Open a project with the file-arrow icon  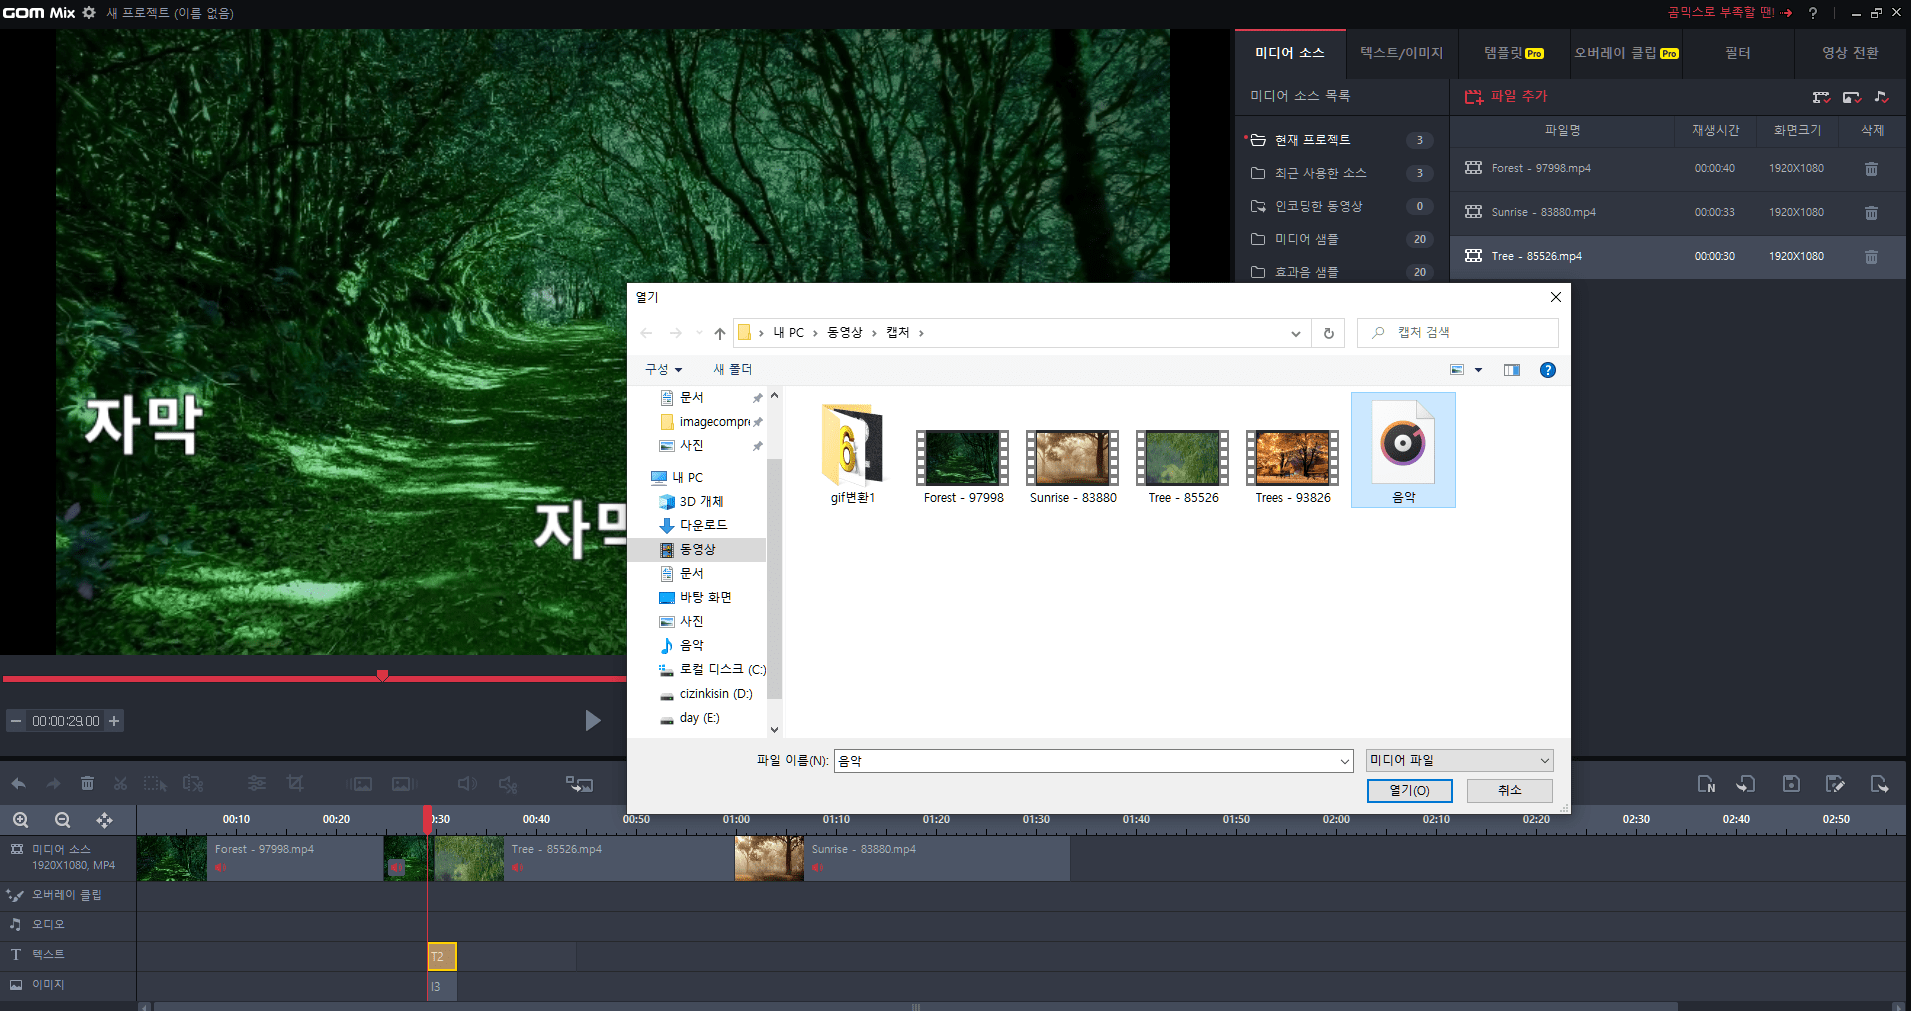coord(1746,784)
